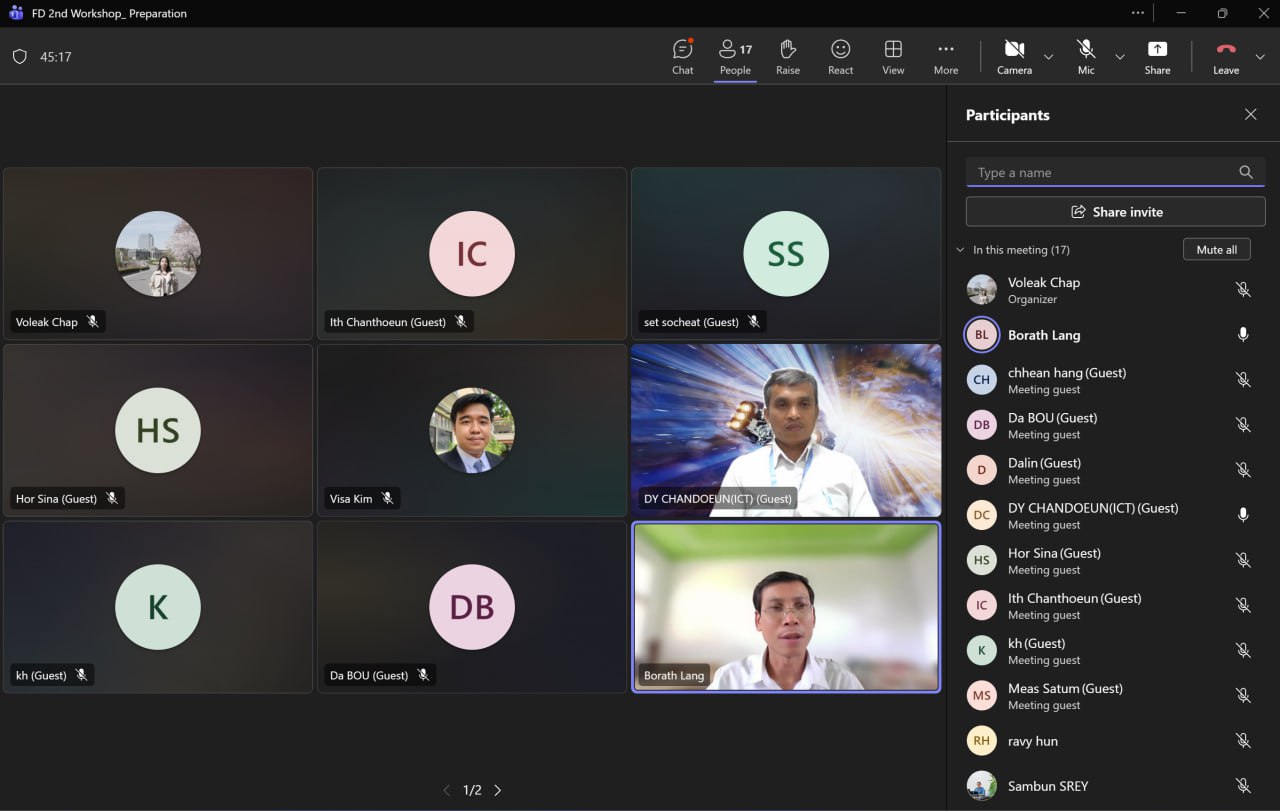
Task: Close the Participants panel
Action: (x=1250, y=115)
